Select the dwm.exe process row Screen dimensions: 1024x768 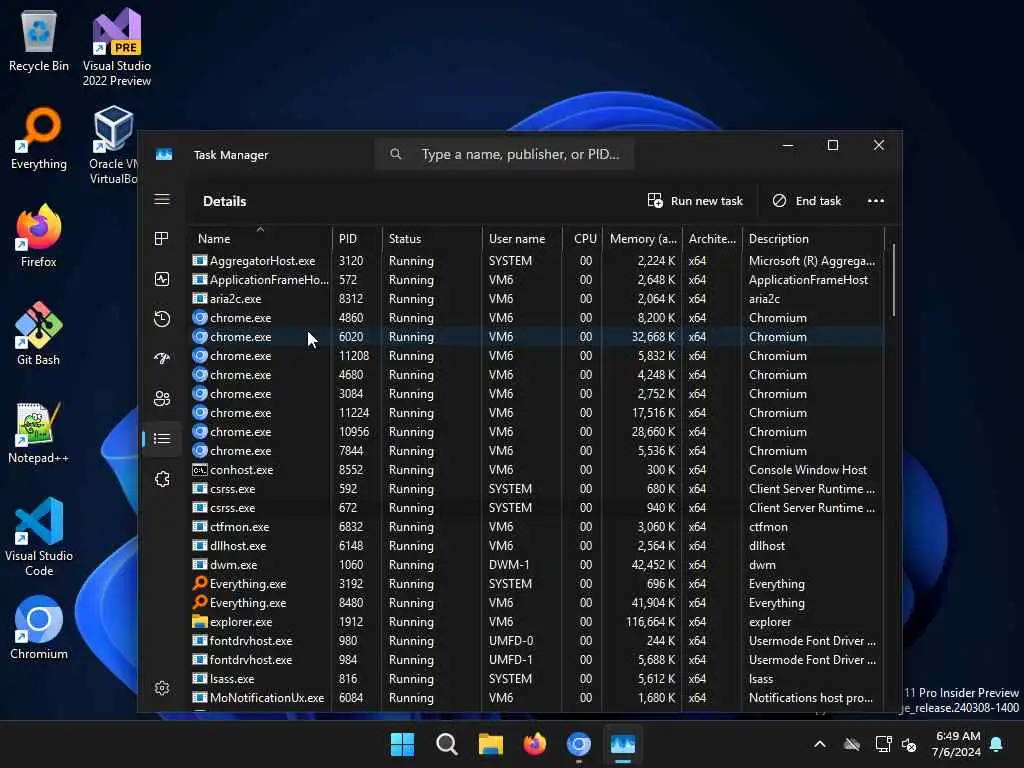point(537,565)
